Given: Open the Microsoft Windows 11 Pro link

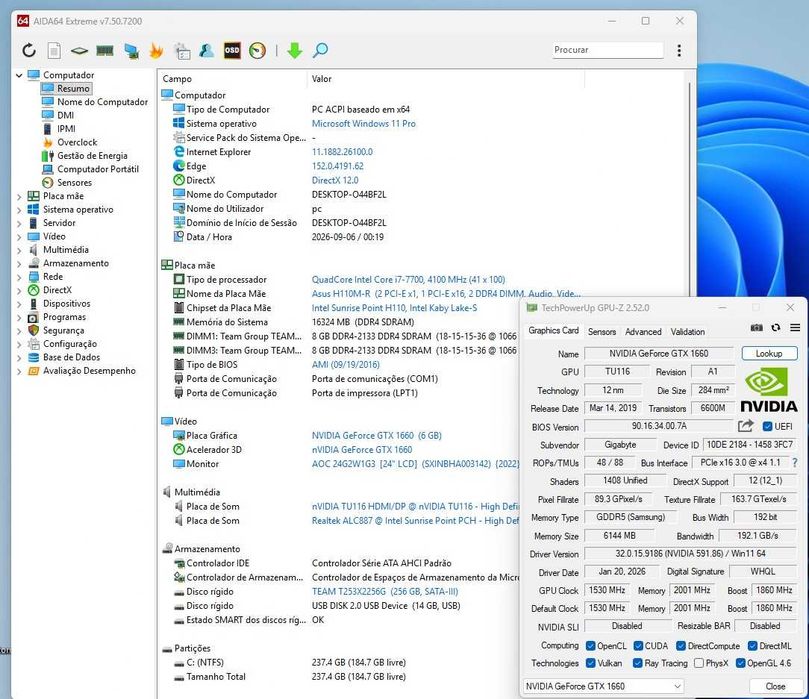Looking at the screenshot, I should 363,124.
